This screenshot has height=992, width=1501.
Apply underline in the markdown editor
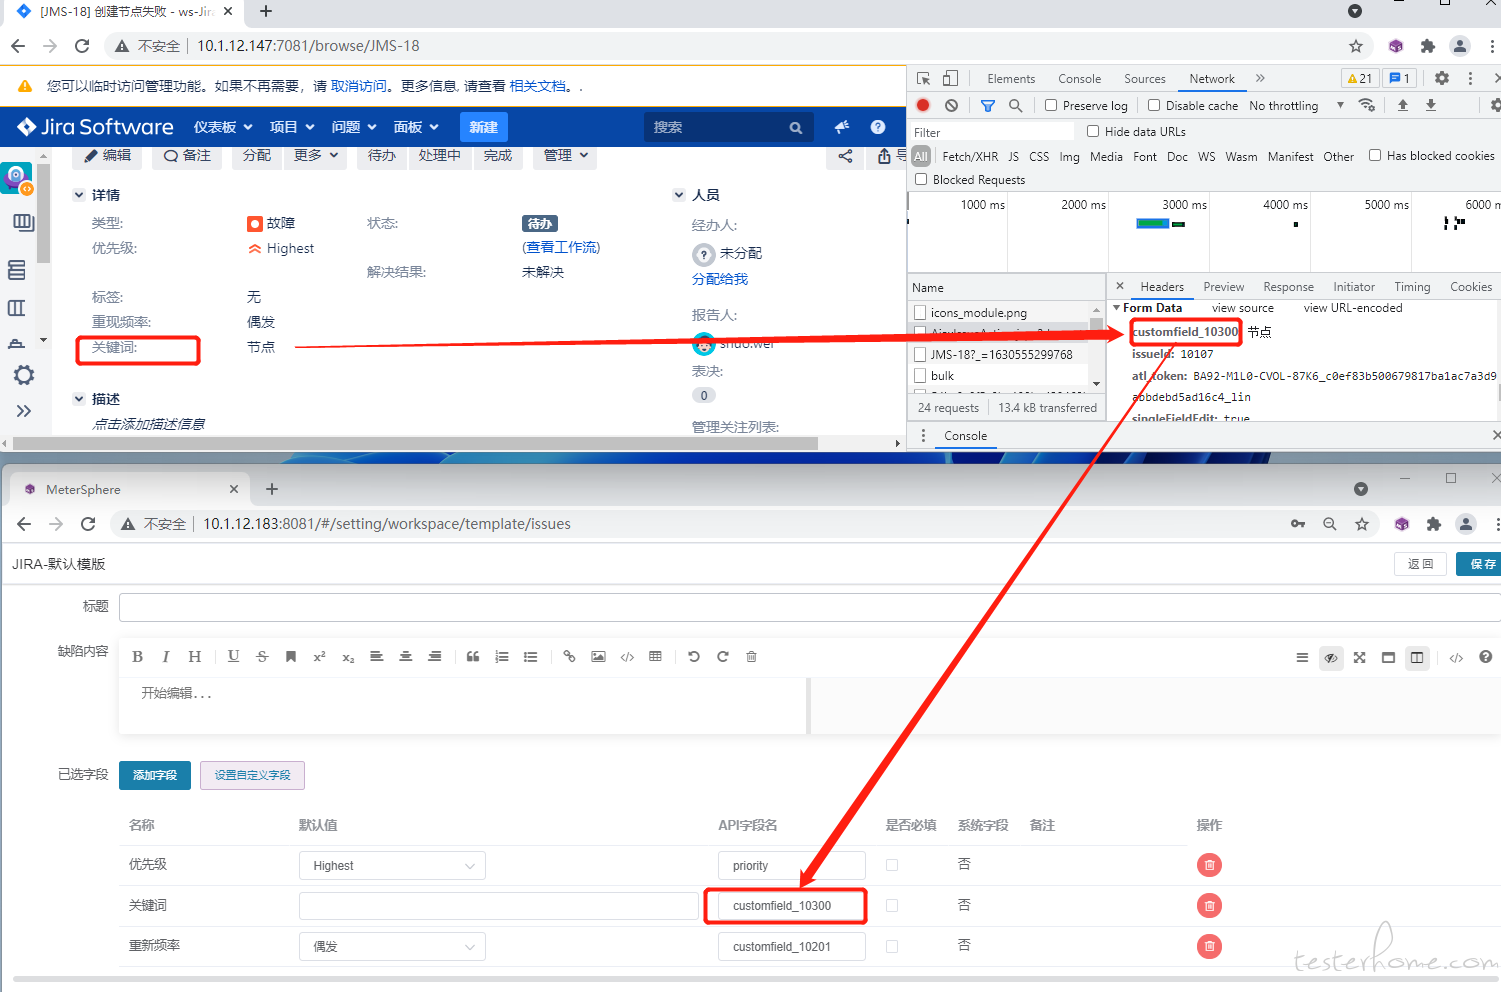(x=233, y=657)
